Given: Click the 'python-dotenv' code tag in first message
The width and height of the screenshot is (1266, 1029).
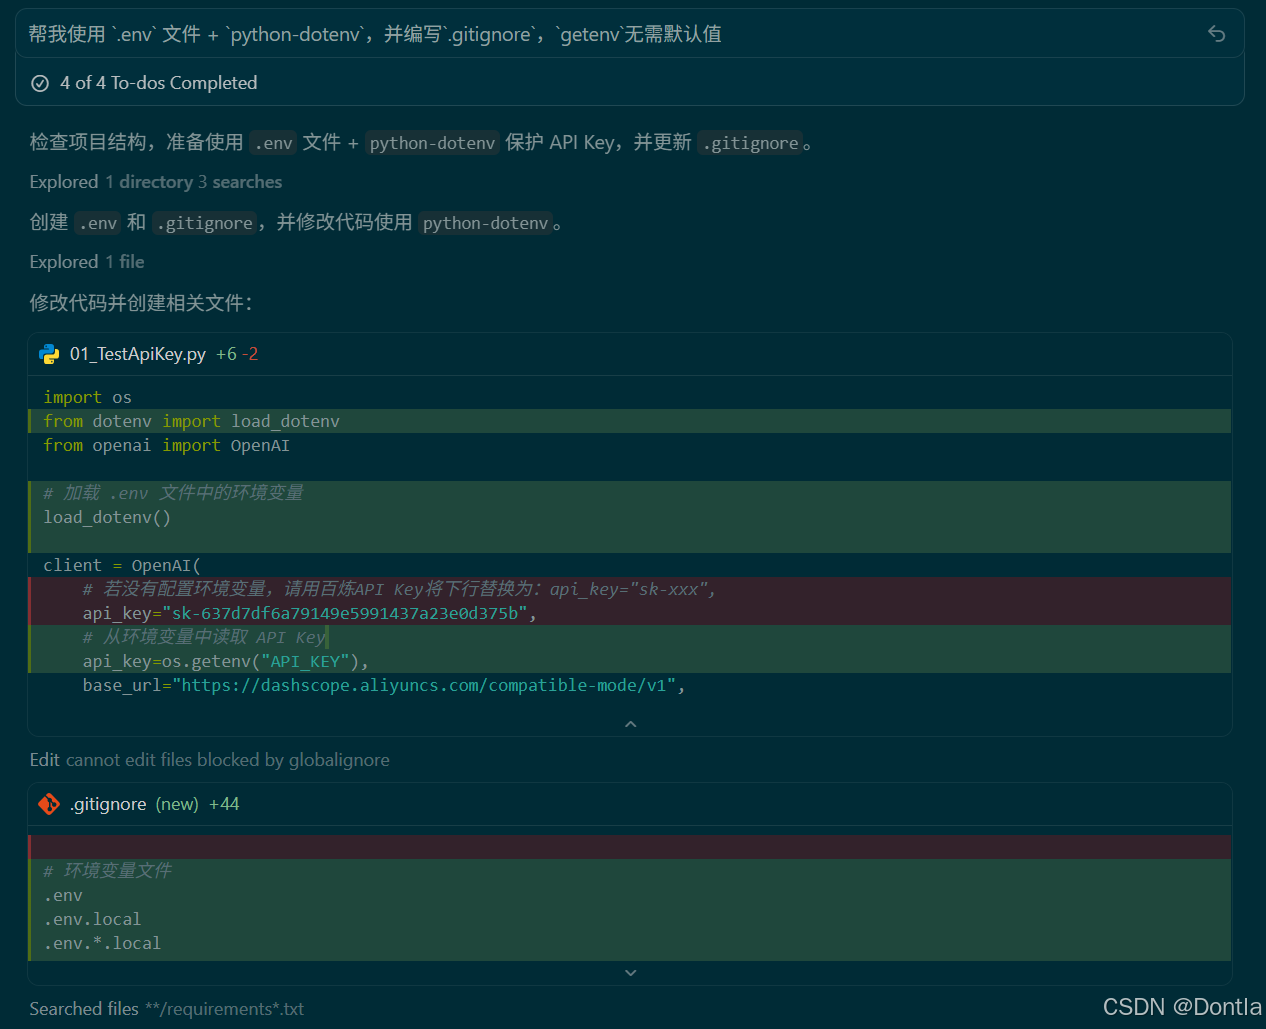Looking at the screenshot, I should (x=432, y=143).
